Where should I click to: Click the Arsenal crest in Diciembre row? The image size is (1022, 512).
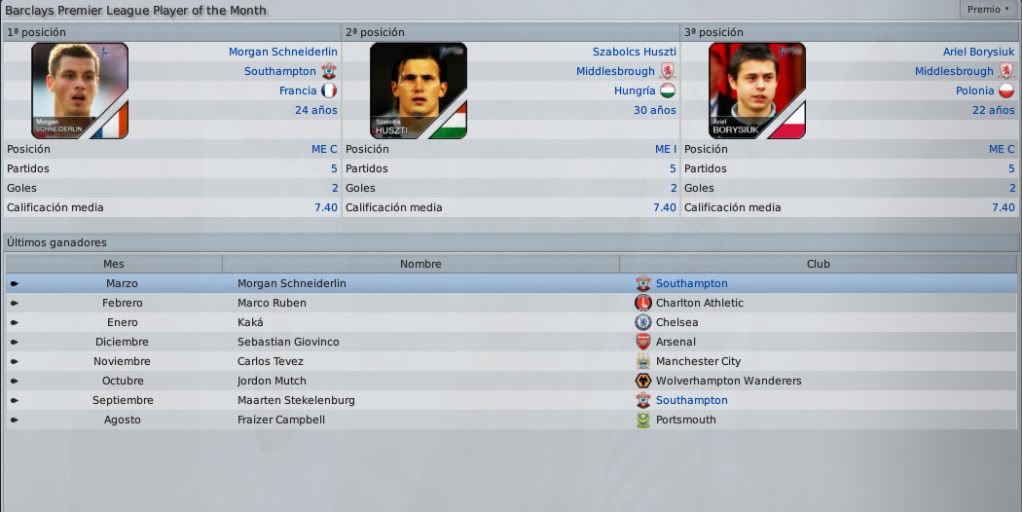point(643,342)
